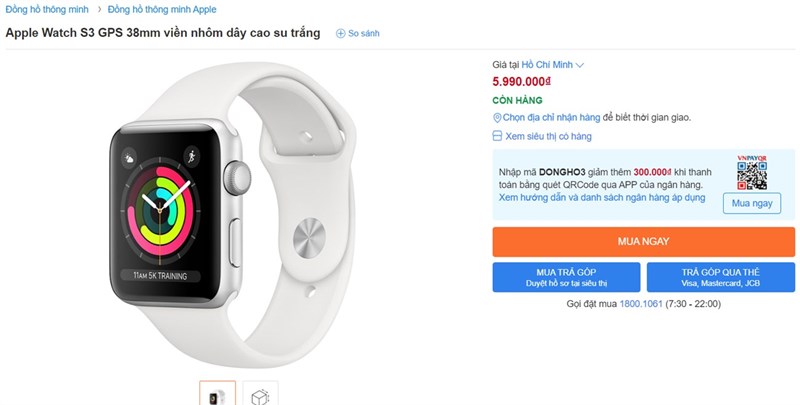Viewport: 800px width, 405px height.
Task: Click the VNPAY QR code image
Action: point(752,170)
